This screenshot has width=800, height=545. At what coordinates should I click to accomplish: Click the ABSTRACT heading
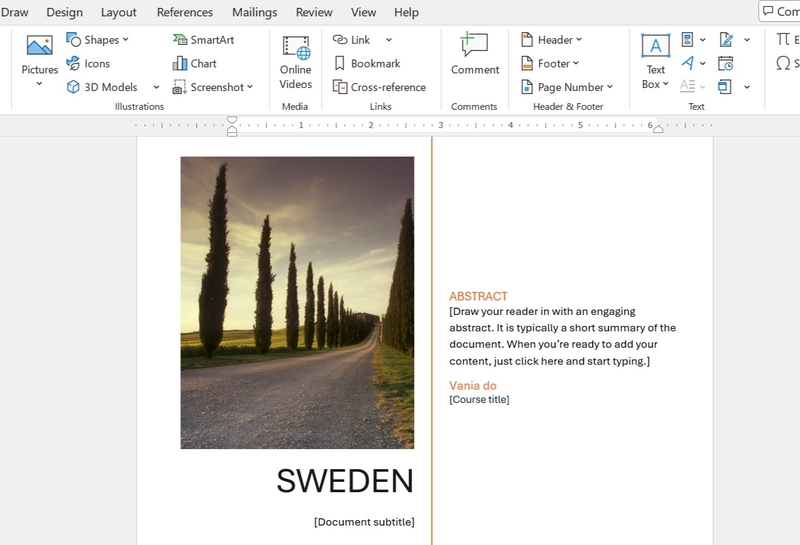(x=478, y=296)
